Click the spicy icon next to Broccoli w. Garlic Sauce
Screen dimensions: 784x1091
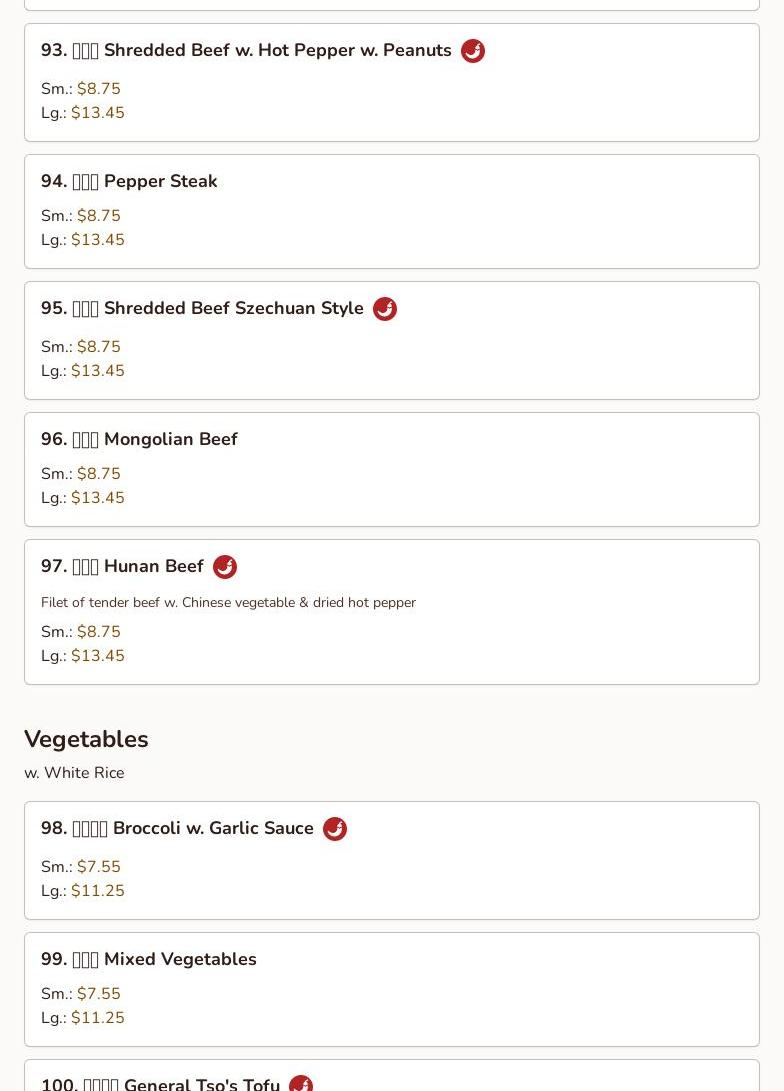(x=335, y=829)
